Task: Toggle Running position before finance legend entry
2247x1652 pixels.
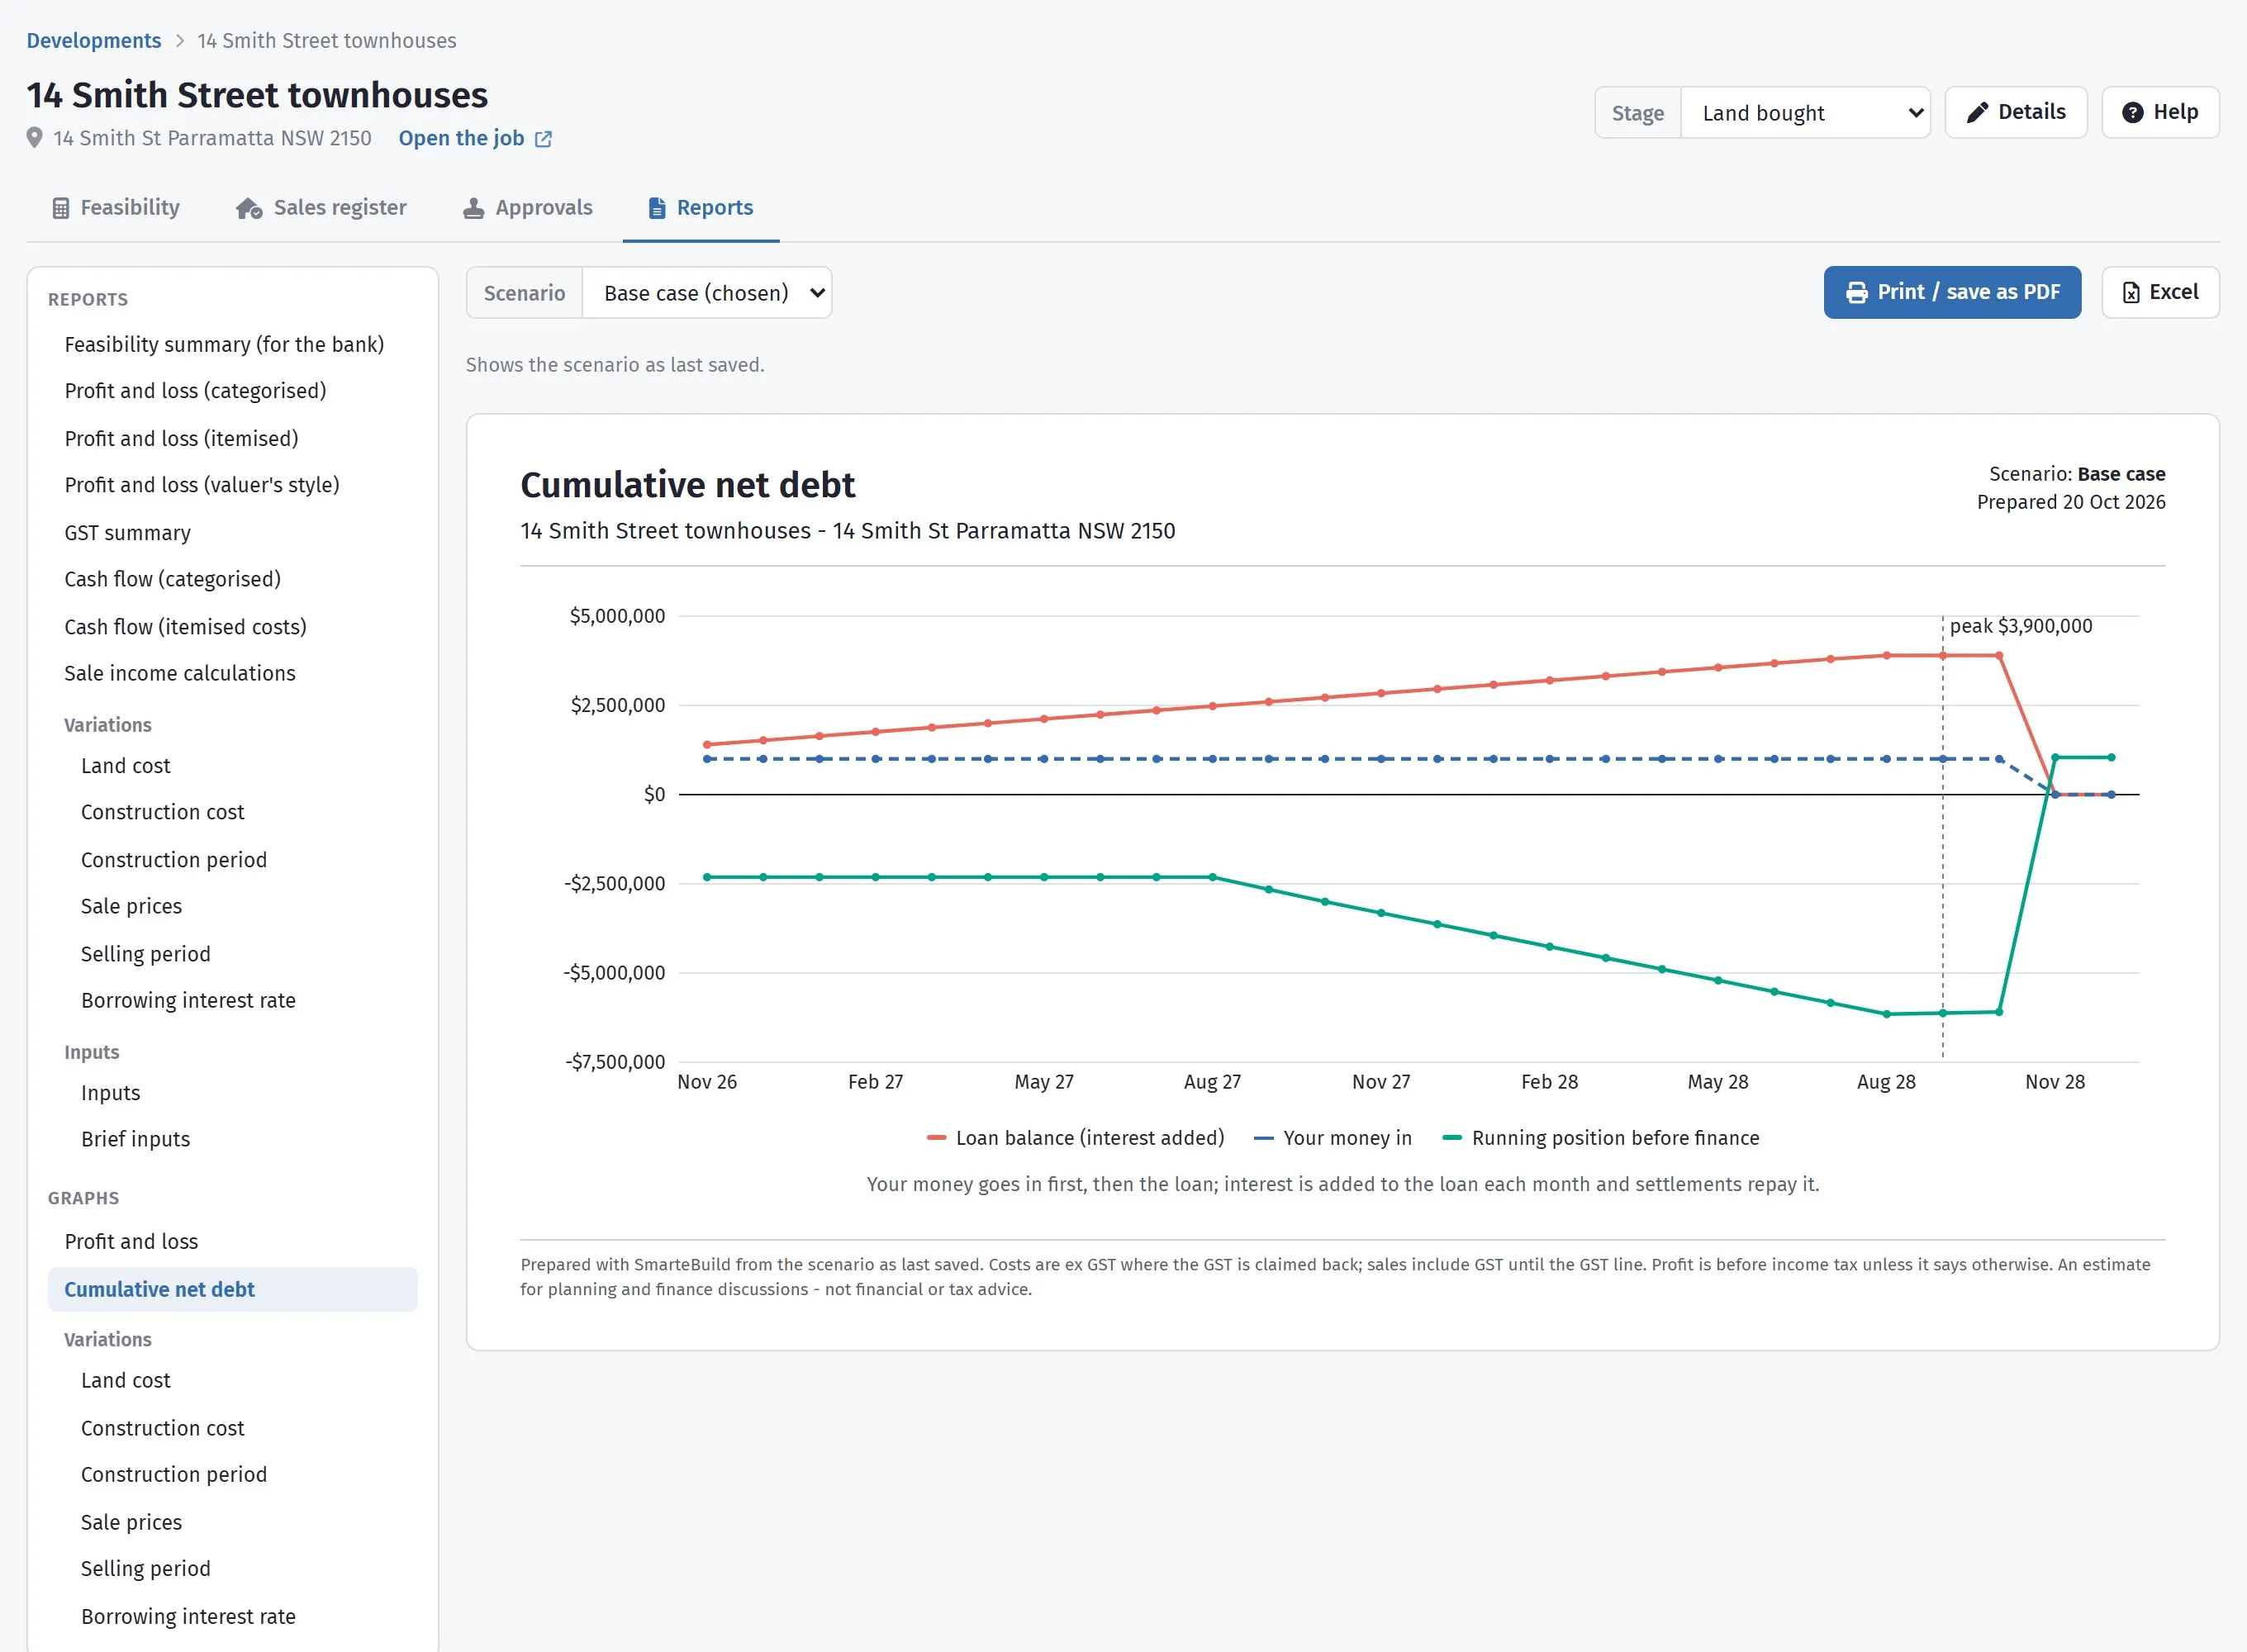Action: (1600, 1138)
